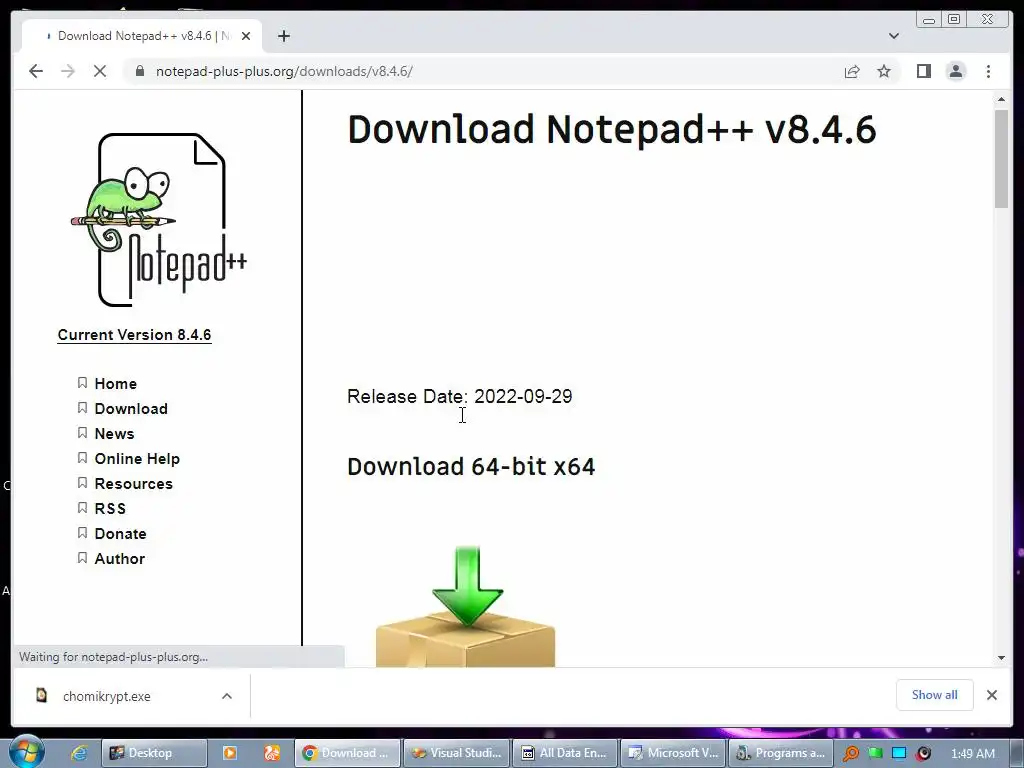
Task: Switch to Chrome Download taskbar button
Action: 347,753
